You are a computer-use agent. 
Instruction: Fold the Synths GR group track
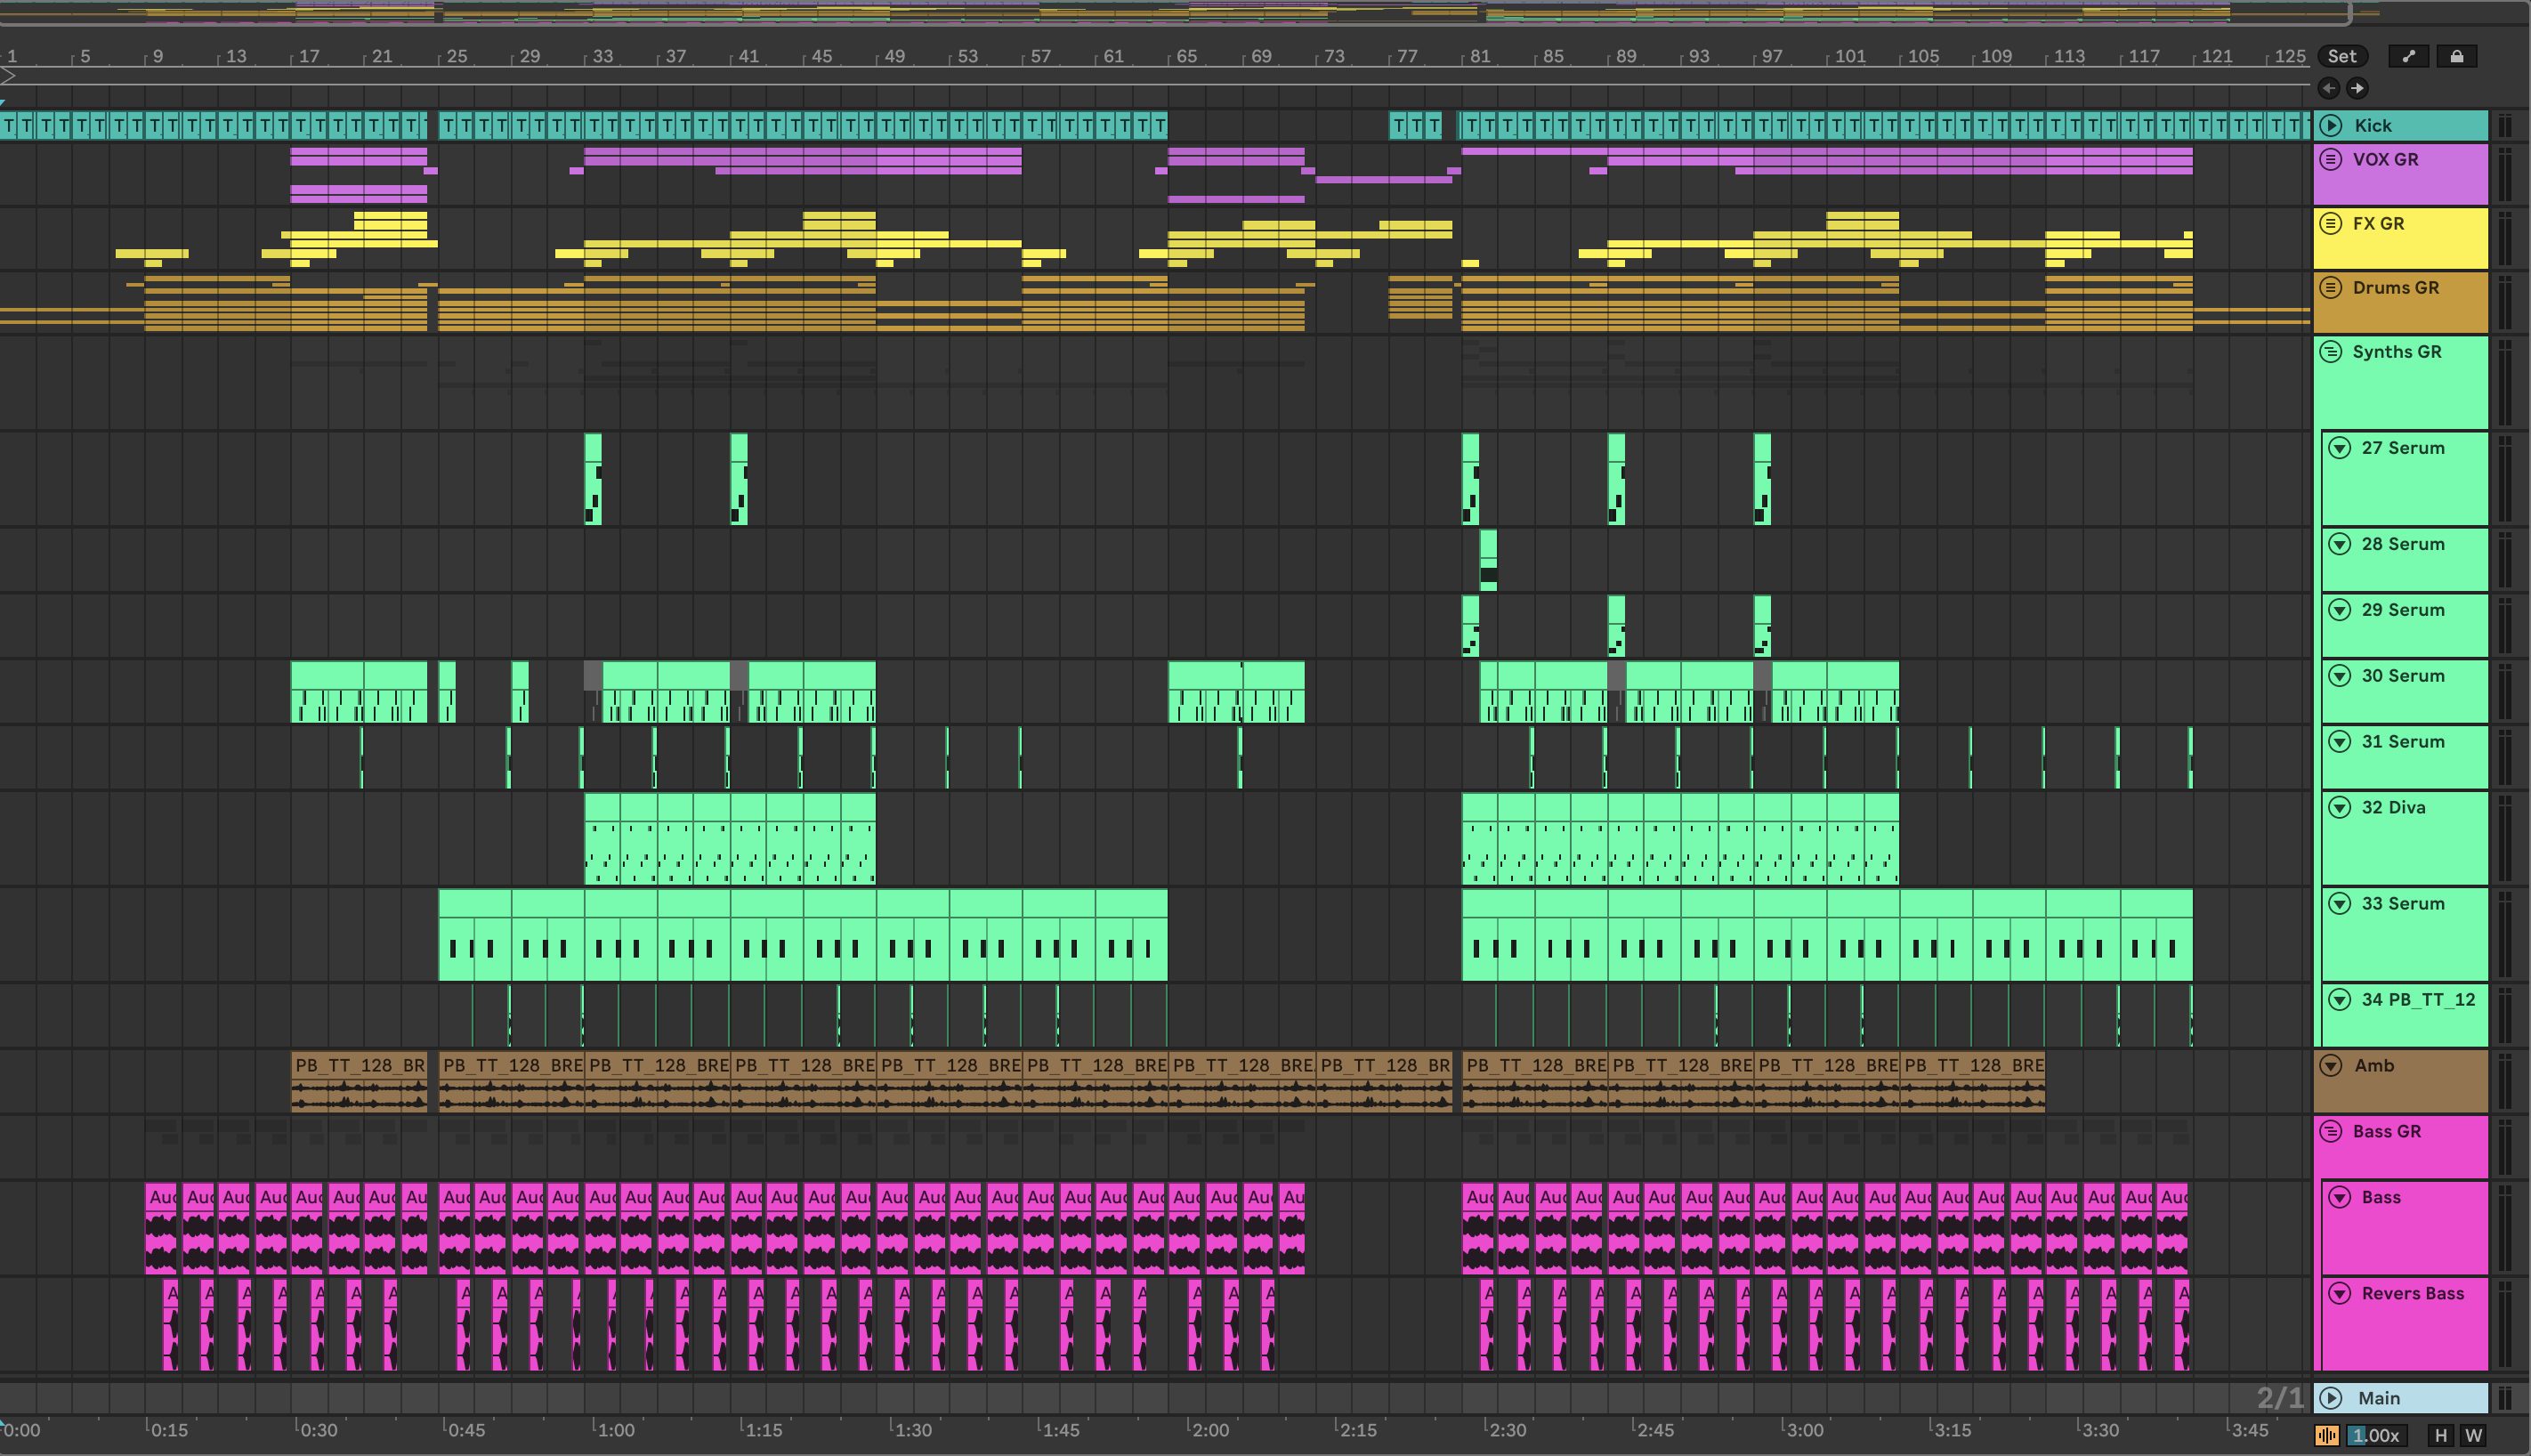pos(2331,352)
